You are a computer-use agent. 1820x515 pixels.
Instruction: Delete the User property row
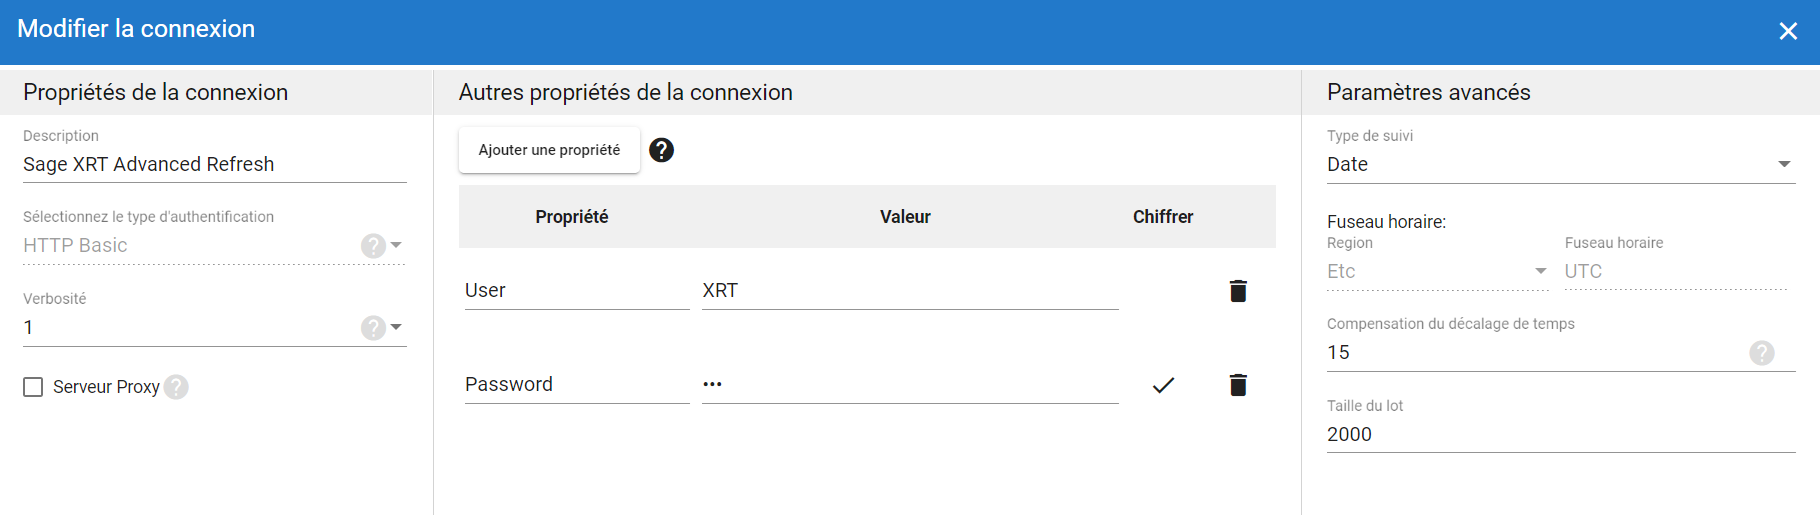tap(1238, 291)
